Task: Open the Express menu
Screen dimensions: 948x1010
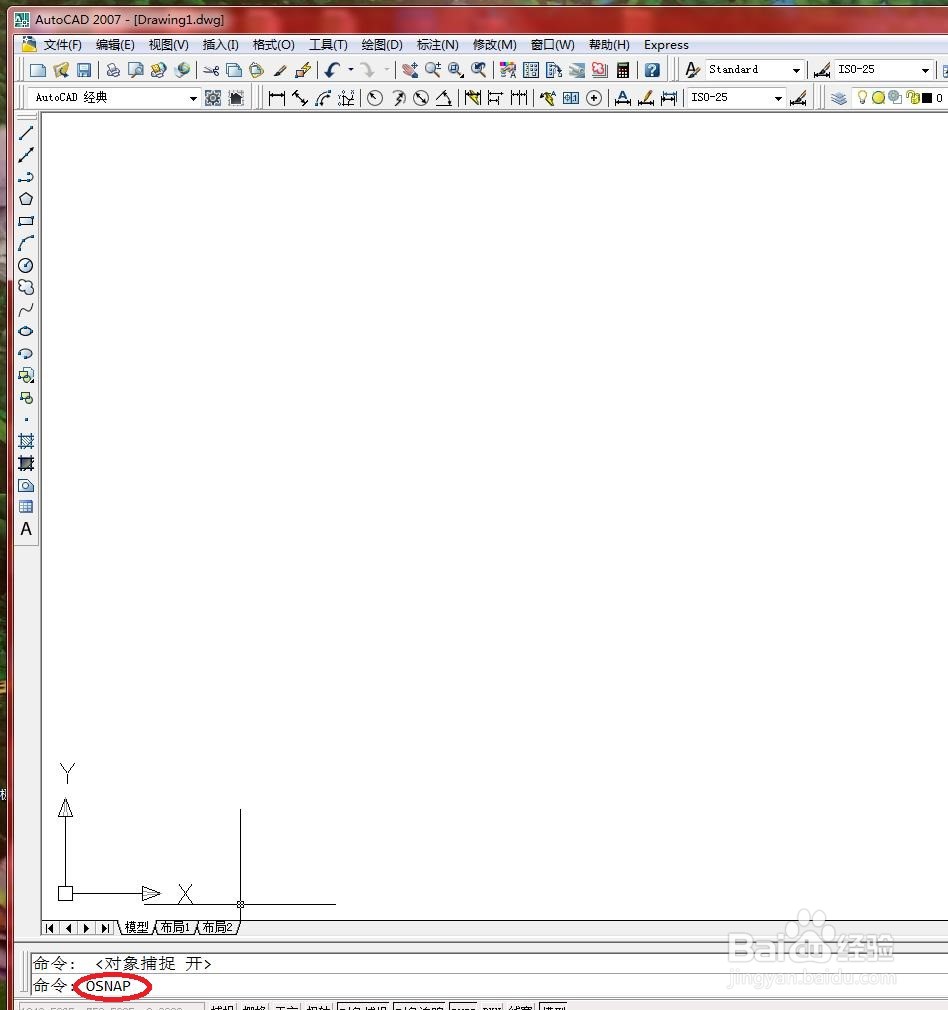Action: click(666, 44)
